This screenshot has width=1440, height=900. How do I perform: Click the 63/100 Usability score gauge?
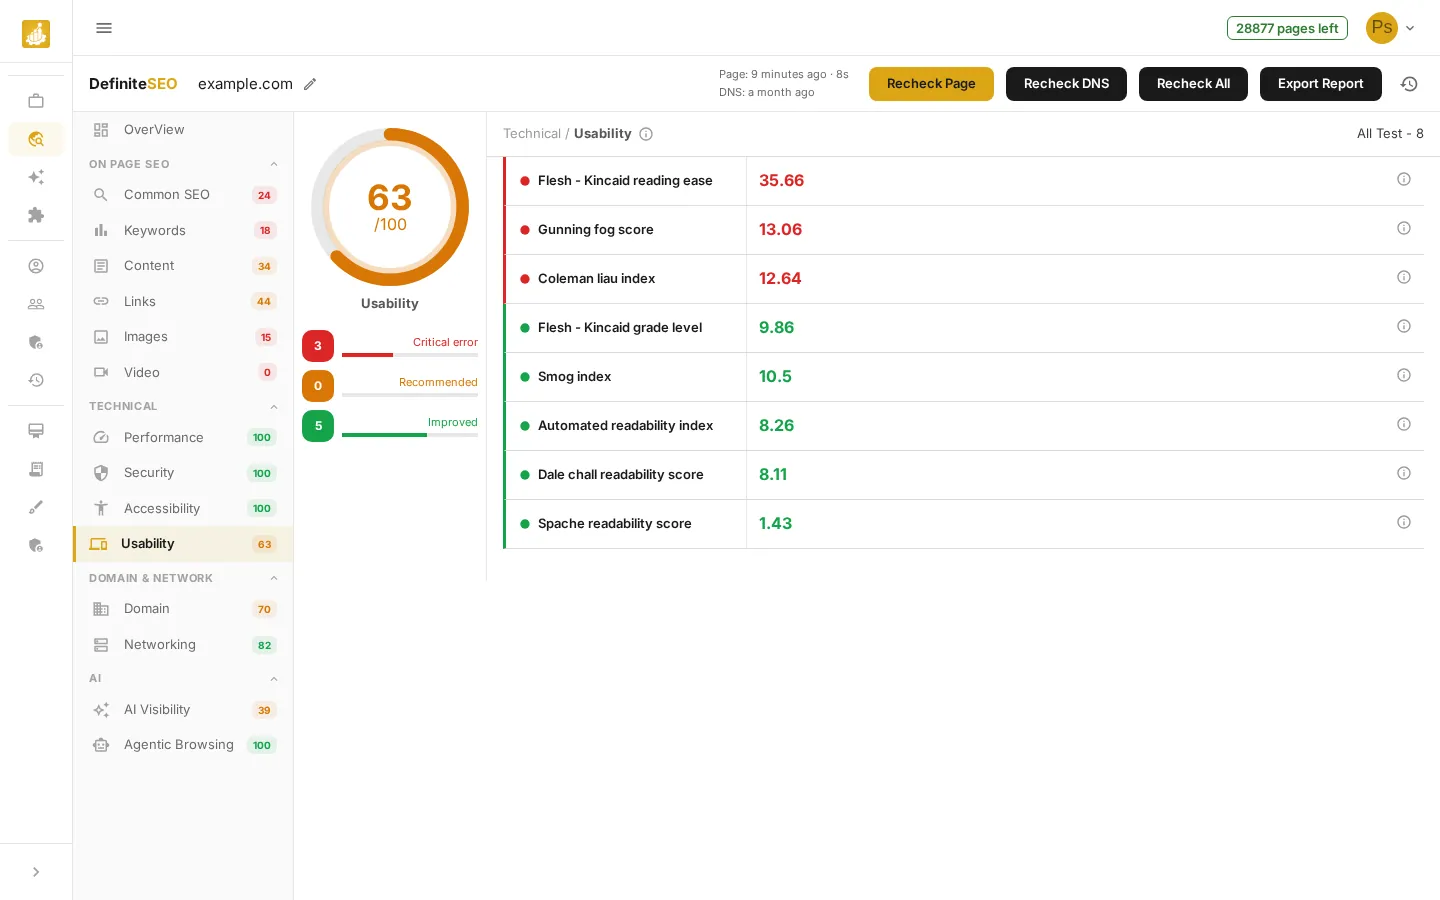coord(390,207)
